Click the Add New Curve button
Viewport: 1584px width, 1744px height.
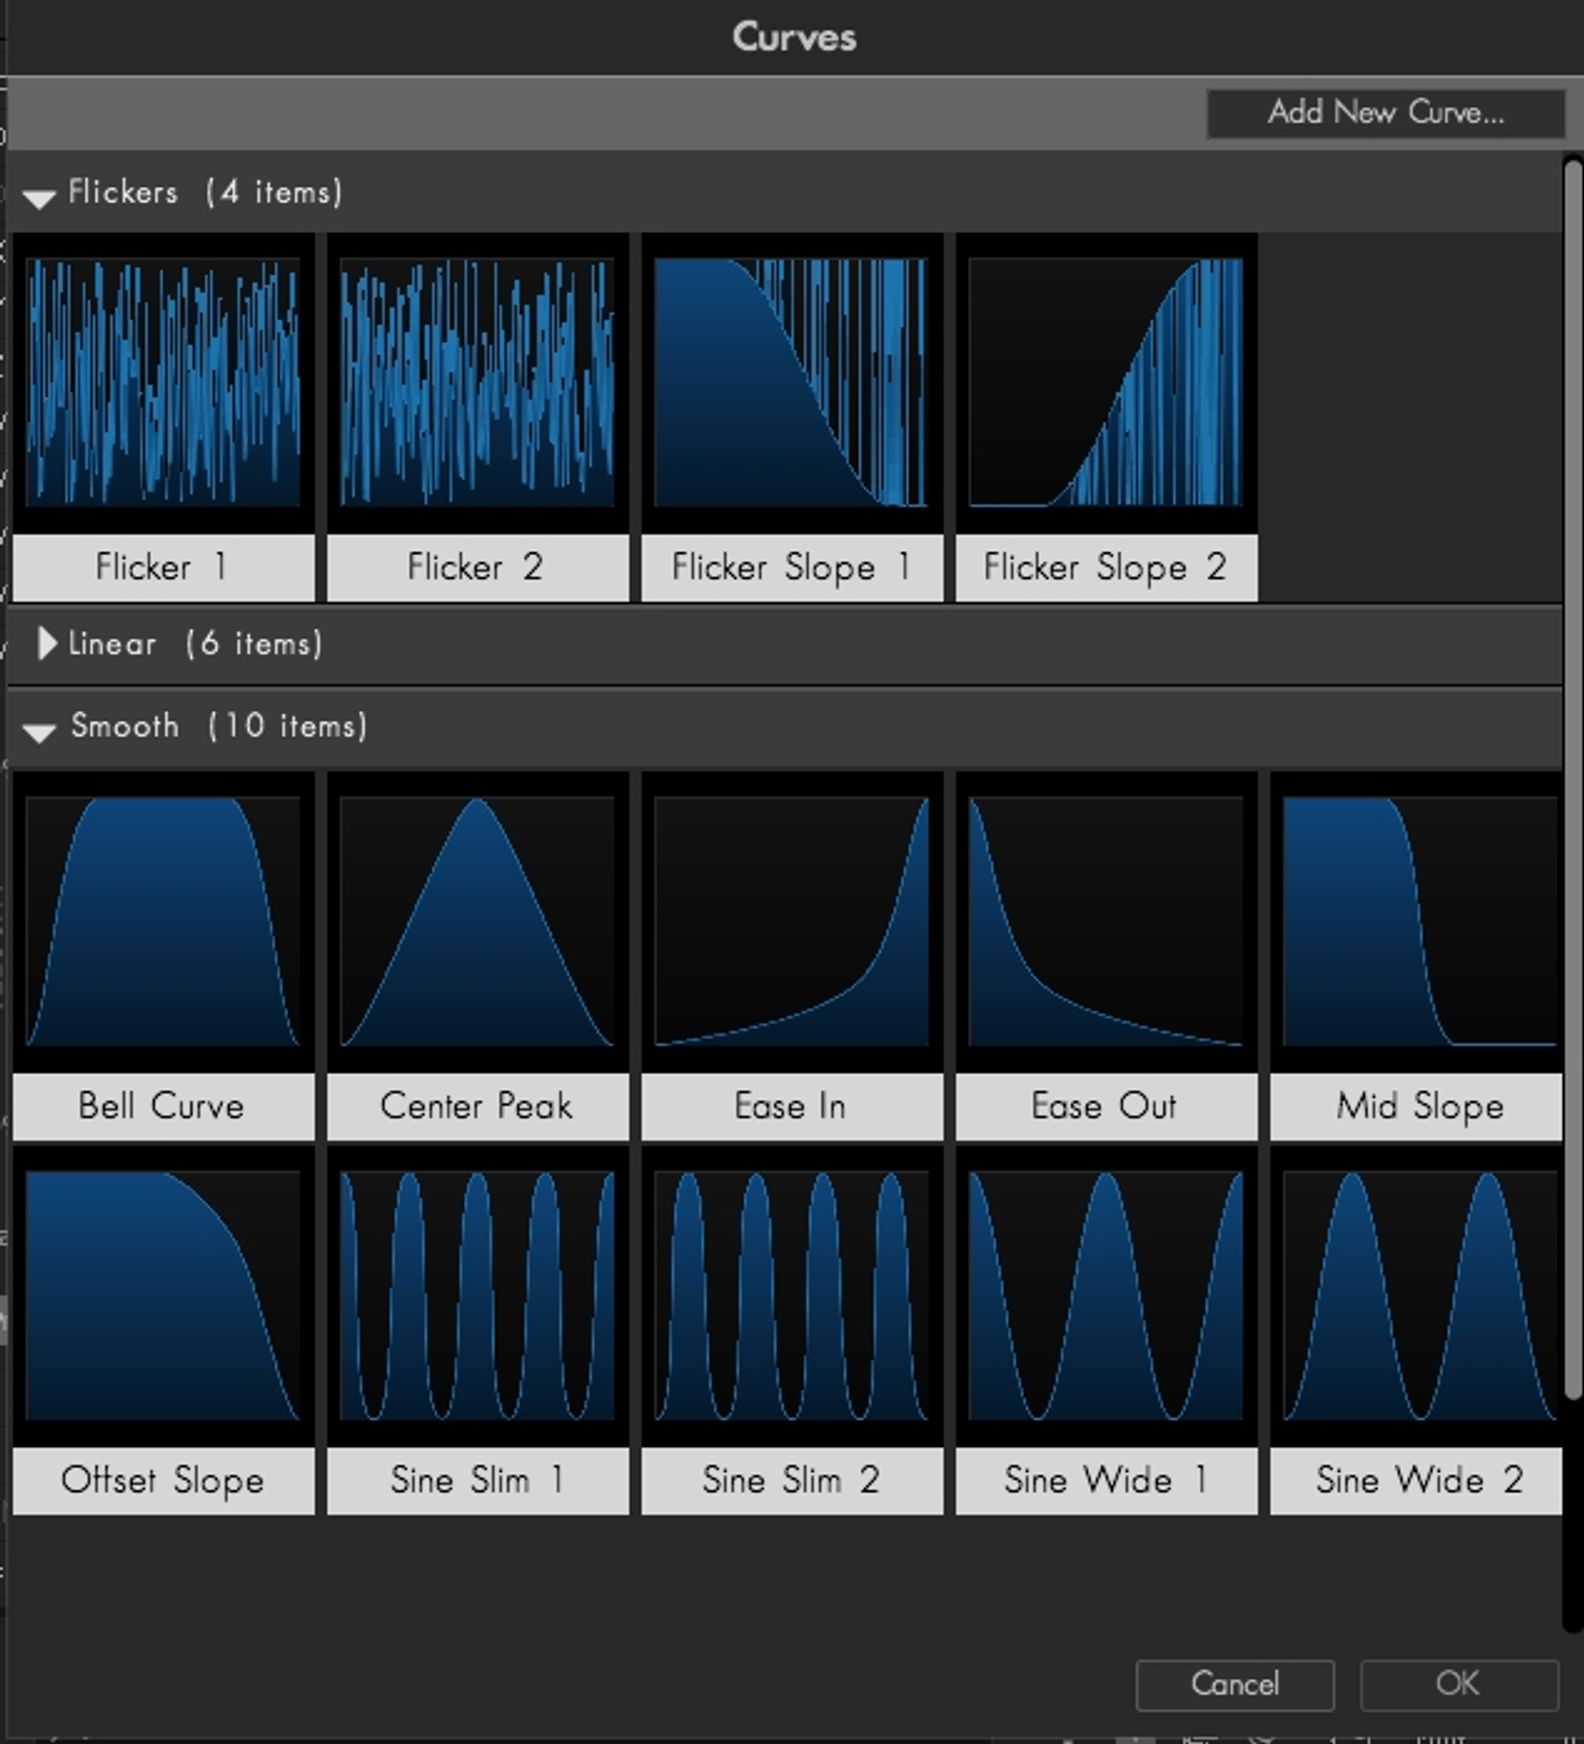[x=1385, y=113]
